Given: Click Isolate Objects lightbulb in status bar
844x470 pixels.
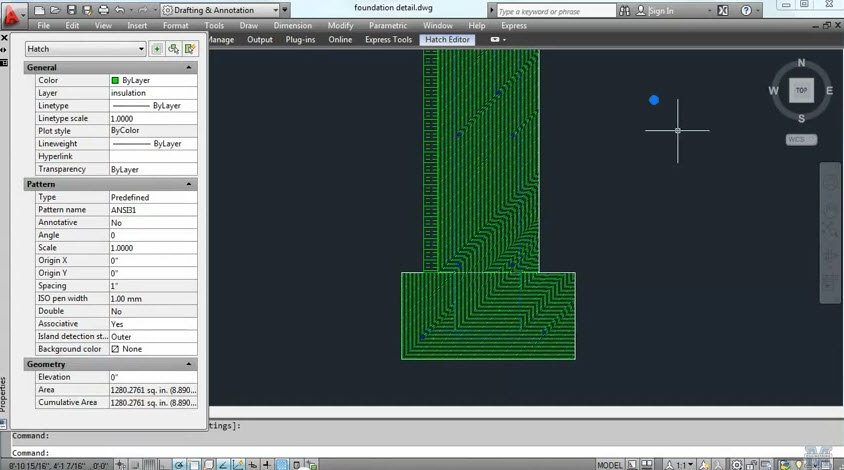Looking at the screenshot, I should coord(799,464).
